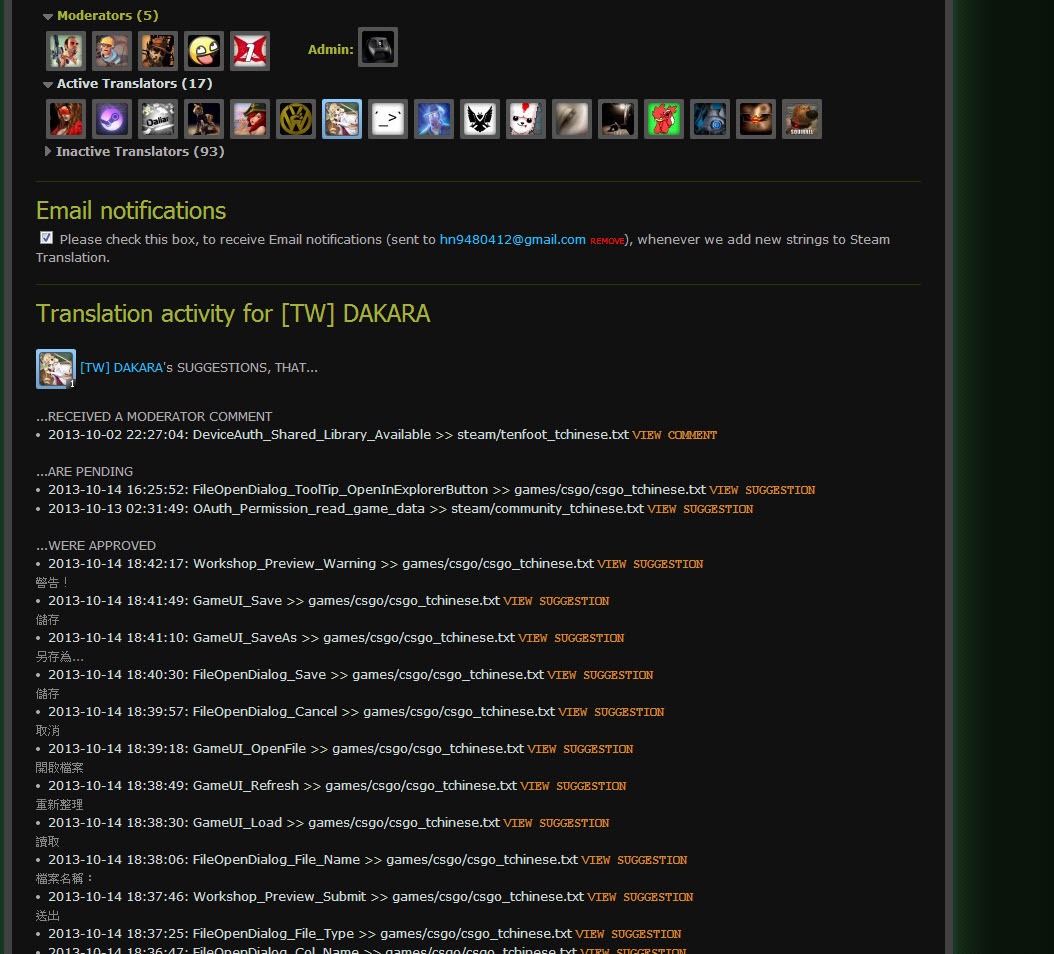Open the Superman logo translator avatar
Screen dimensions: 1054x954
coord(756,119)
